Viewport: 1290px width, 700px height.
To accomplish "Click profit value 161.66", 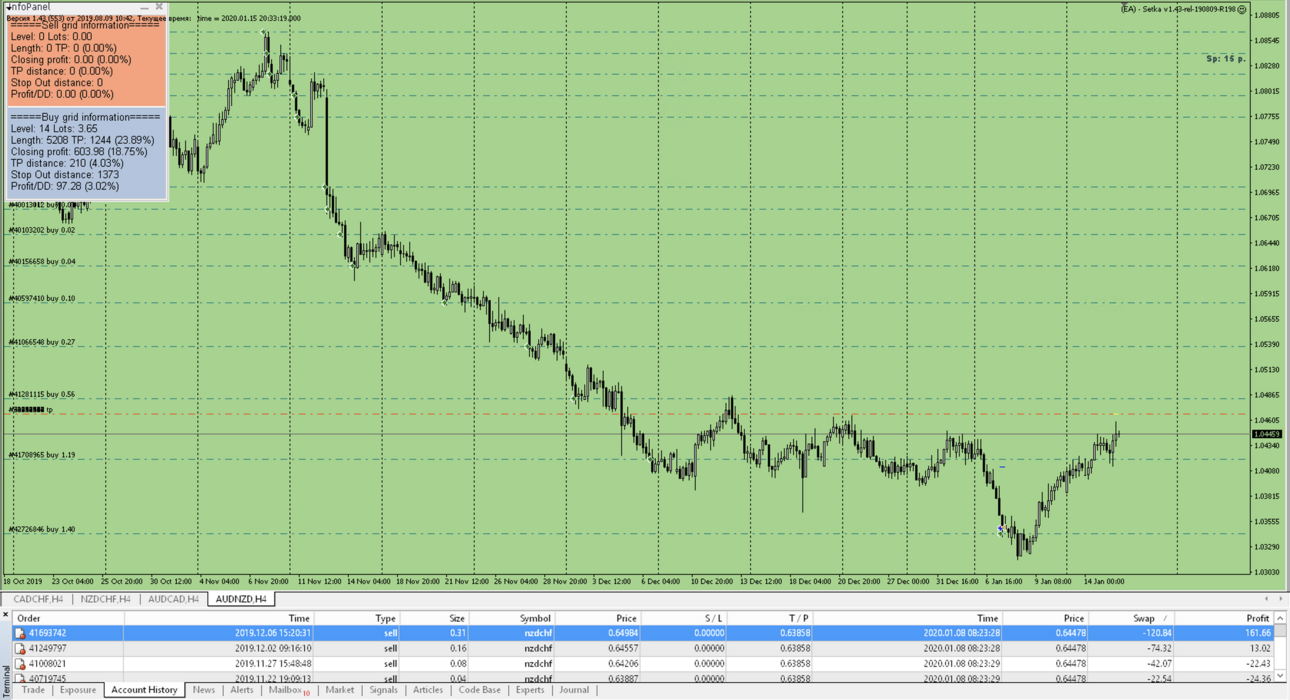I will tap(1258, 633).
